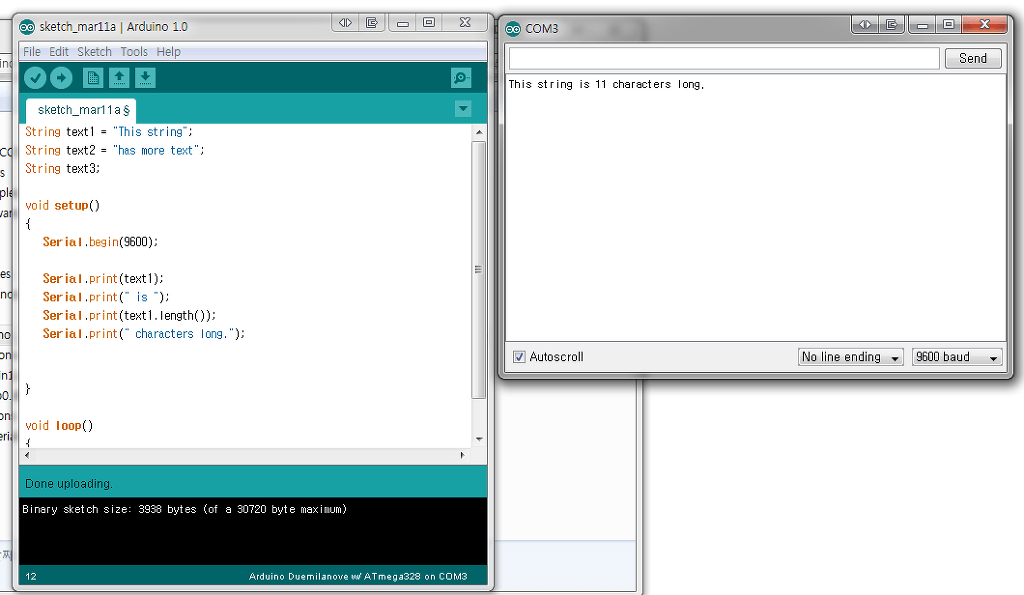Image resolution: width=1024 pixels, height=595 pixels.
Task: Click the Verify sketch checkmark icon
Action: 35,78
